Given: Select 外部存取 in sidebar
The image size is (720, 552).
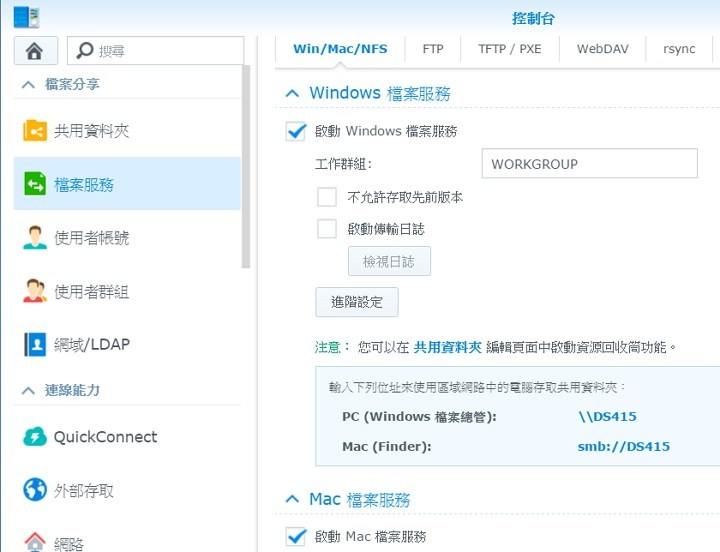Looking at the screenshot, I should 127,490.
